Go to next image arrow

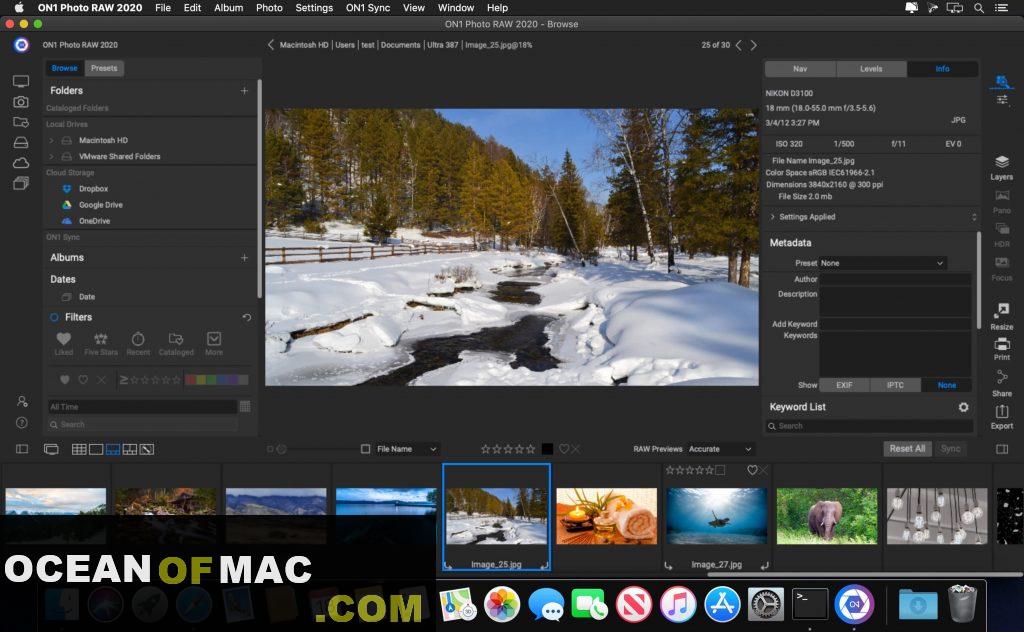click(x=754, y=45)
